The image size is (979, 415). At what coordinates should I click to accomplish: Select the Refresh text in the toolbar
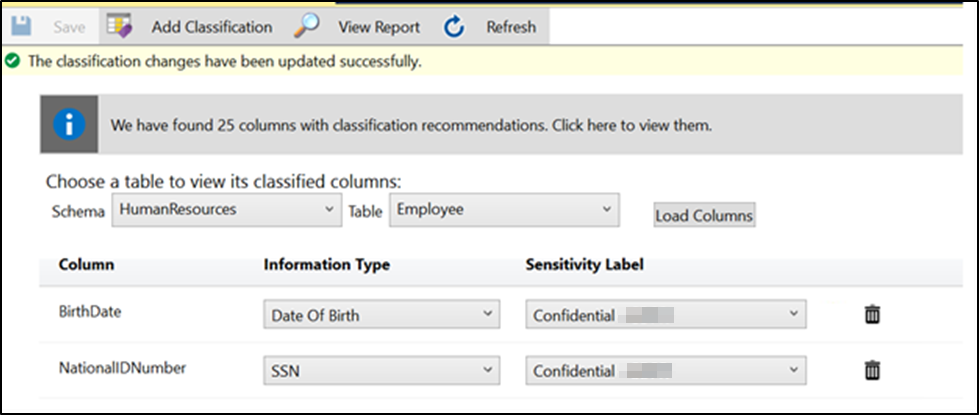(511, 27)
